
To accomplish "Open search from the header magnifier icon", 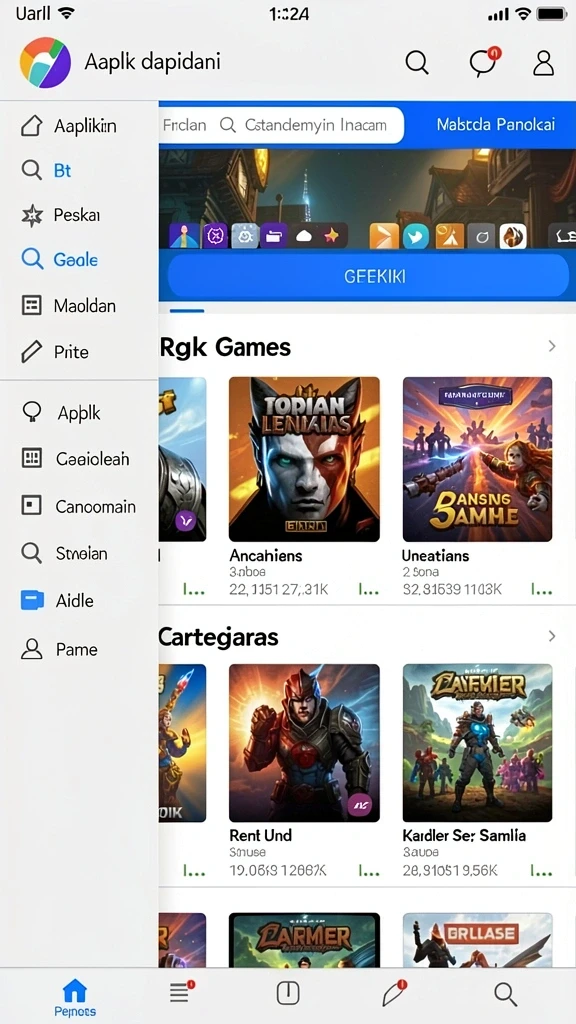I will click(417, 63).
